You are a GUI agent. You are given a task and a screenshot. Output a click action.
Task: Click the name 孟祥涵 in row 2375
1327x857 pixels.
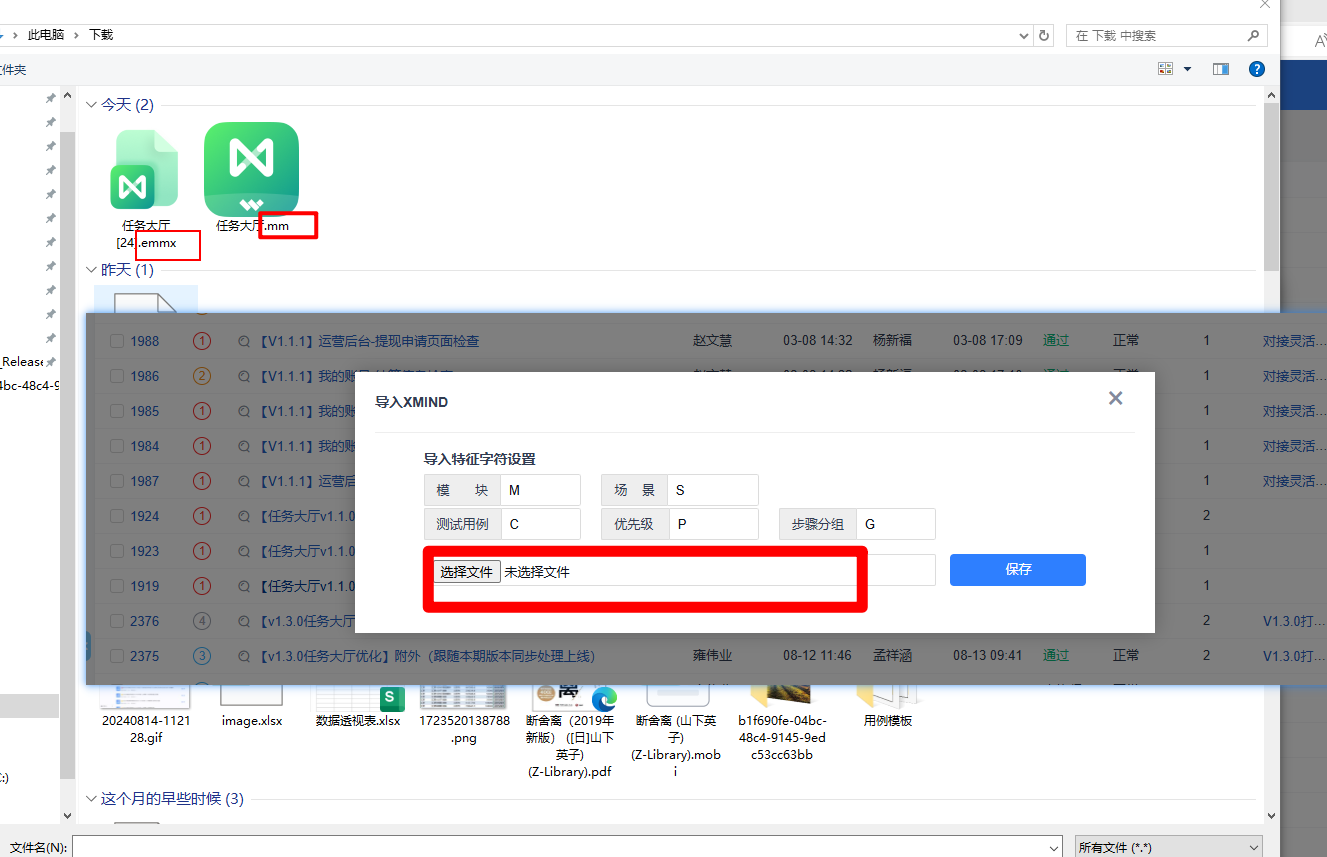[x=893, y=656]
